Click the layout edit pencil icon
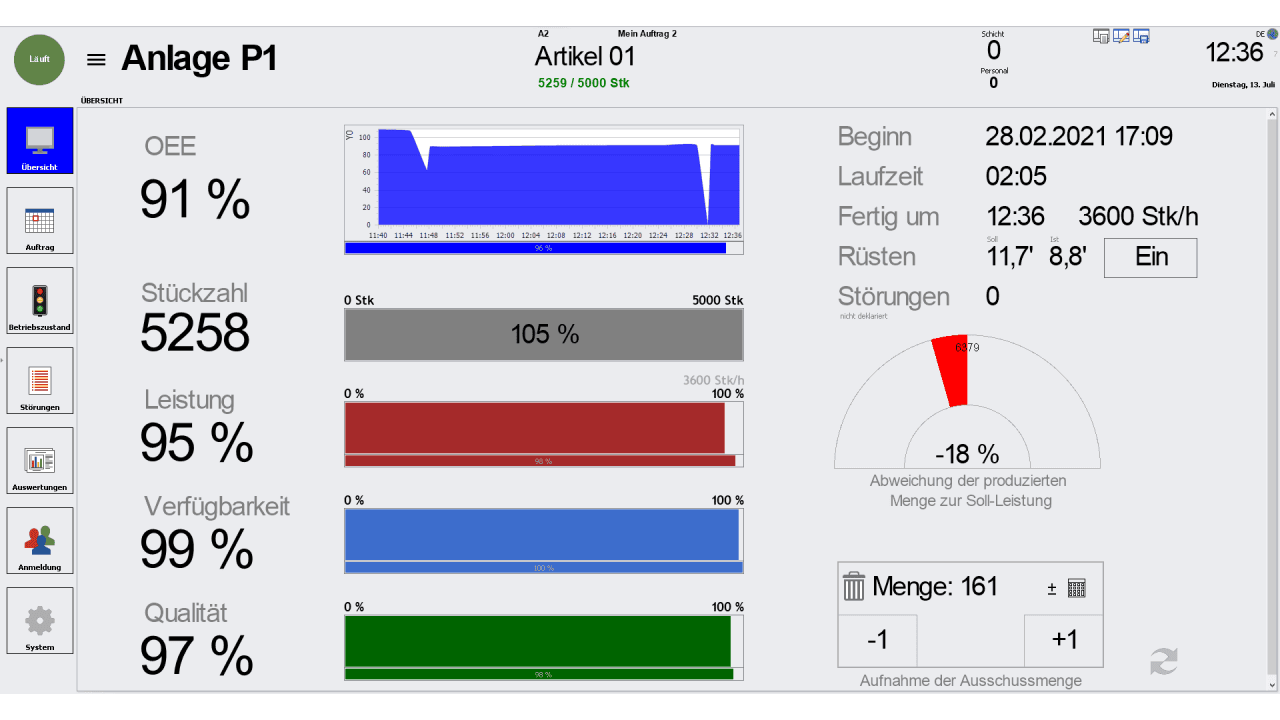Screen dimensions: 1280x720 pos(1121,37)
